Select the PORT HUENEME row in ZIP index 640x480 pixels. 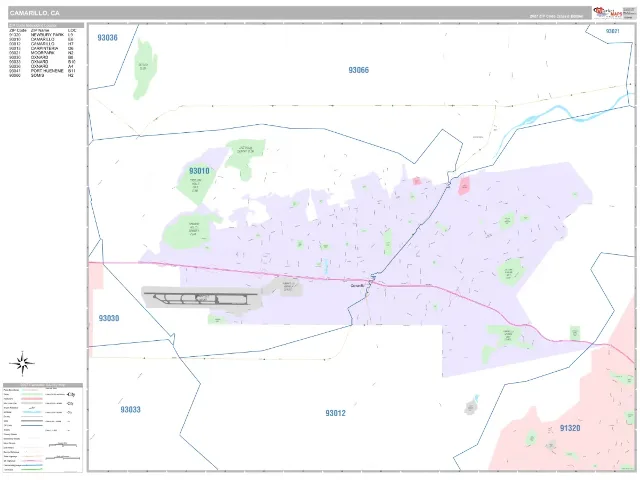(42, 71)
